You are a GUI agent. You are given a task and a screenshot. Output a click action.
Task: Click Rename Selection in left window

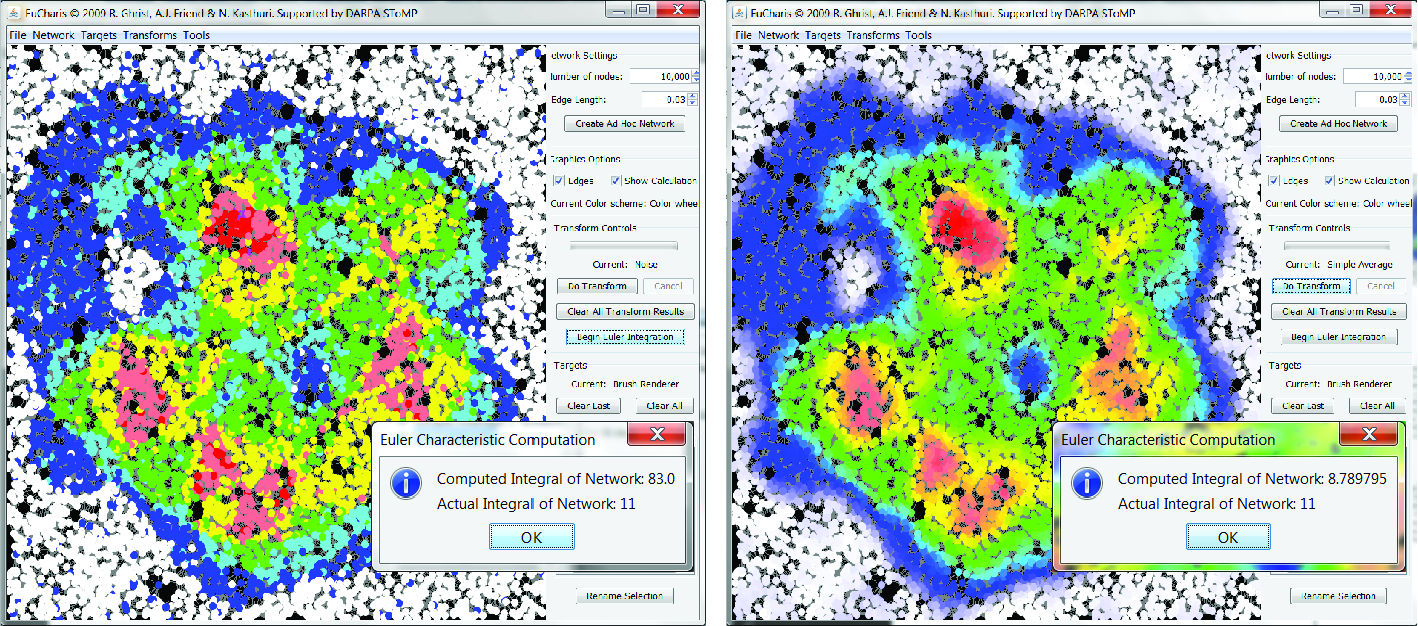click(625, 595)
